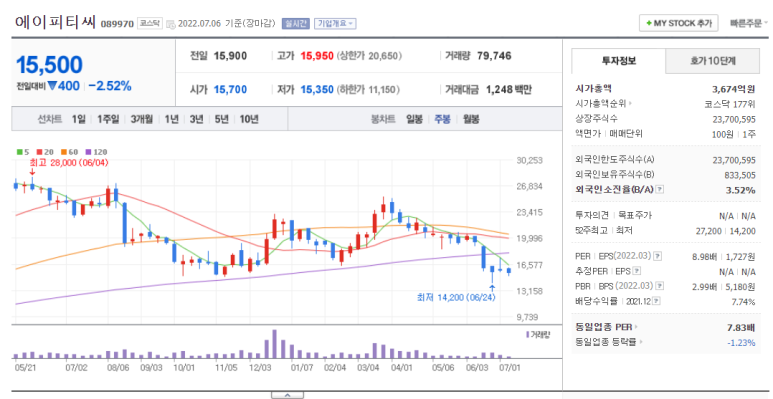Click the 에이피티씨 stock name heading
This screenshot has height=399, width=773.
tap(56, 22)
